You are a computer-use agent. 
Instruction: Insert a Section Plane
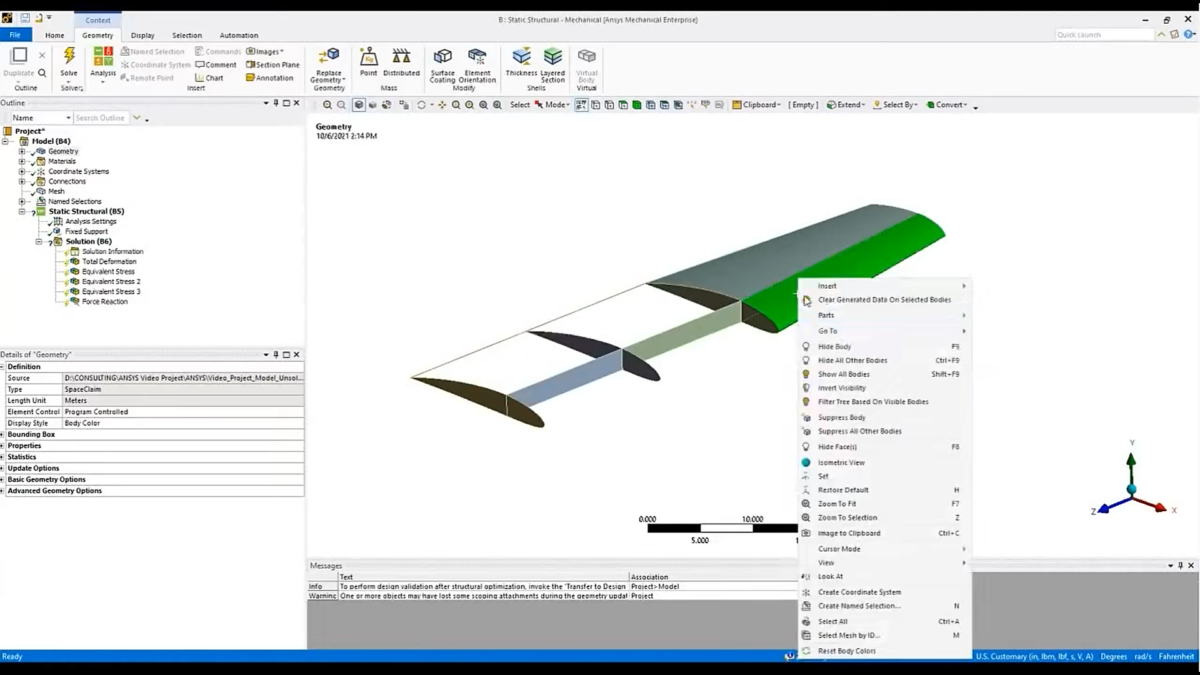pos(273,65)
